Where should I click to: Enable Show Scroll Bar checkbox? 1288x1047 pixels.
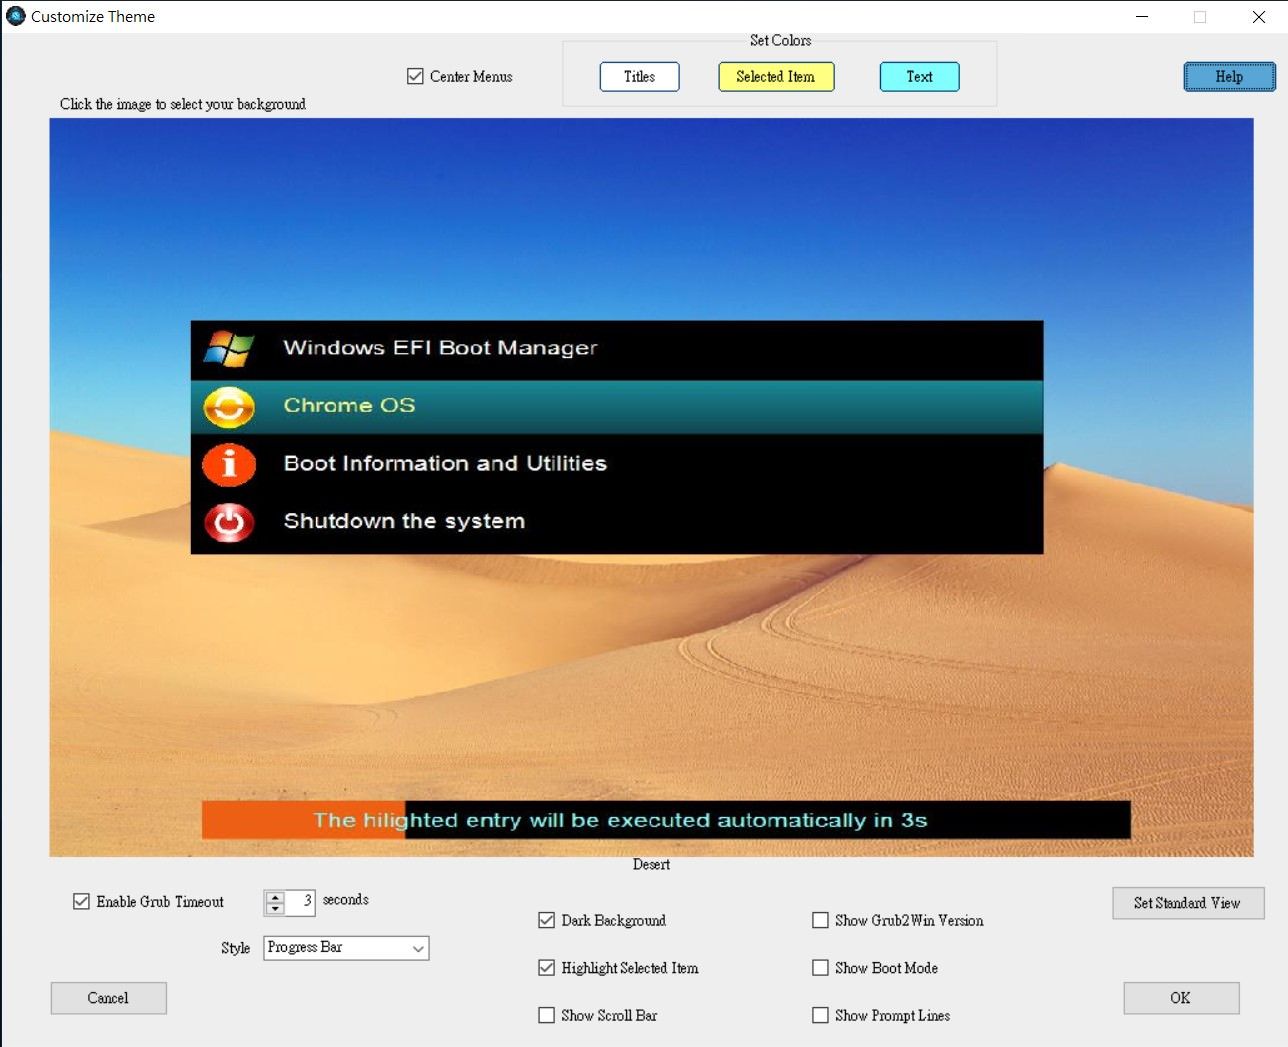pyautogui.click(x=547, y=1015)
